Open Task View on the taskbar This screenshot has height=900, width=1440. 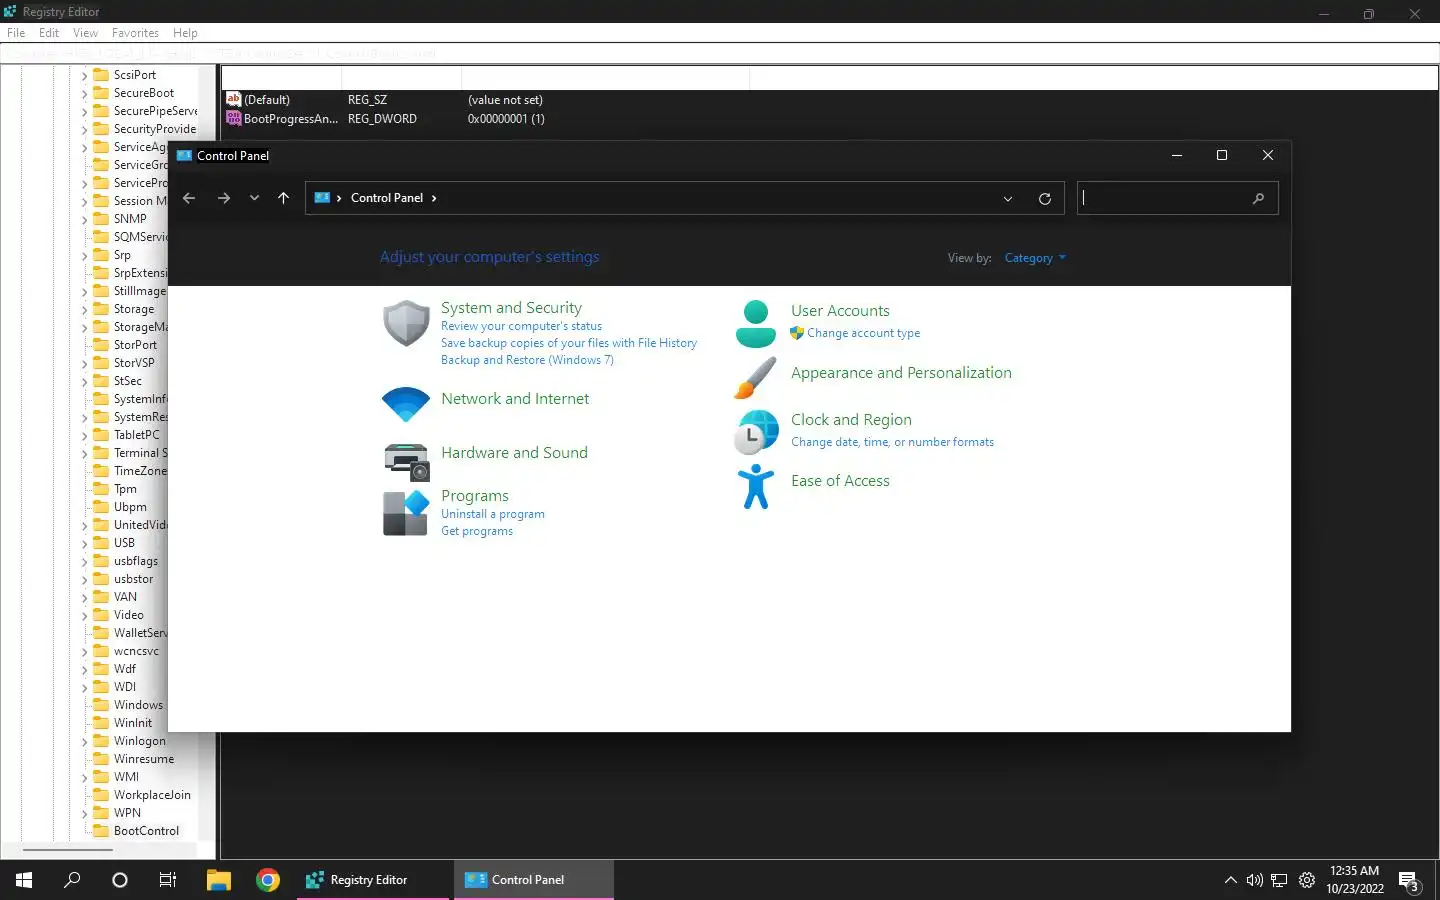click(168, 880)
